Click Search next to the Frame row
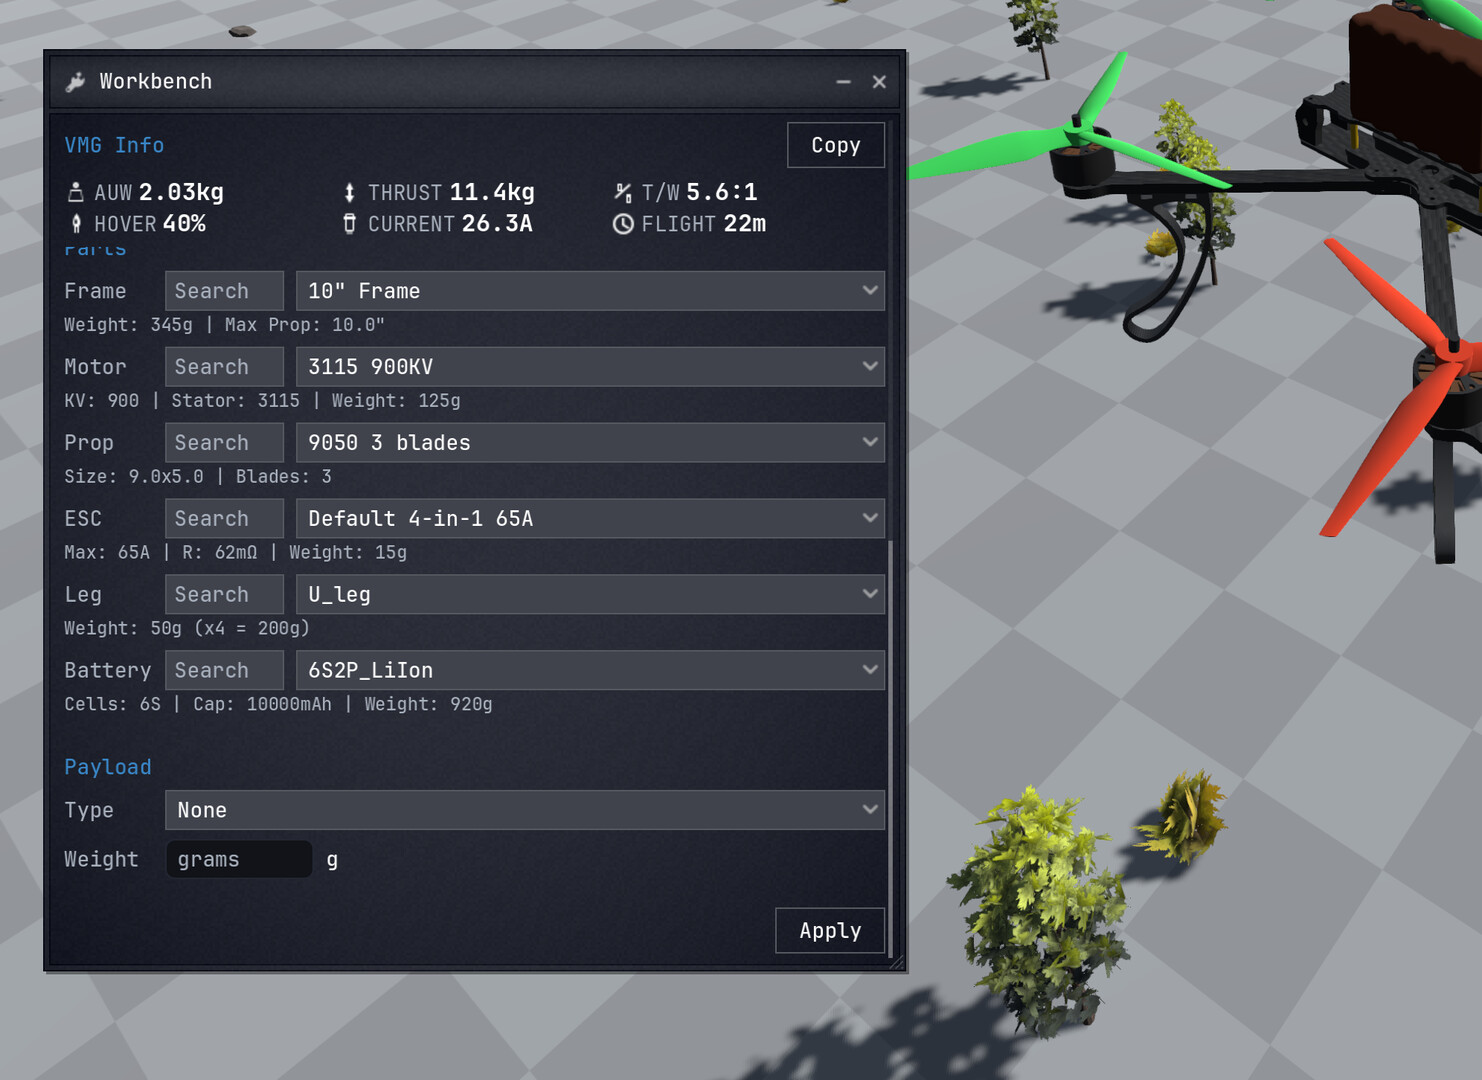 tap(223, 291)
